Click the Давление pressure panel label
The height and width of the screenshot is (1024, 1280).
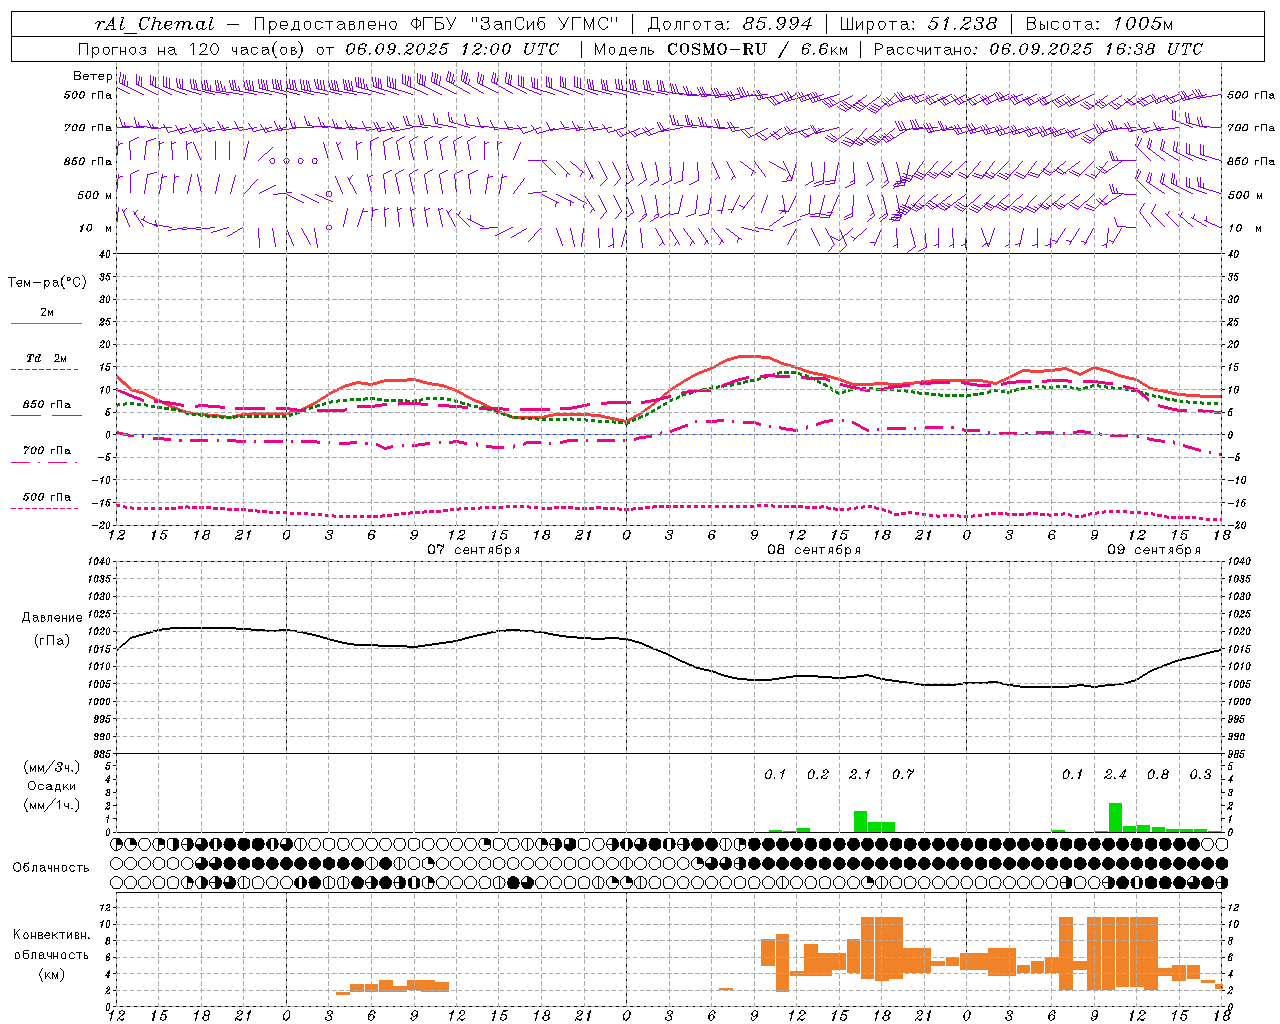pyautogui.click(x=52, y=617)
